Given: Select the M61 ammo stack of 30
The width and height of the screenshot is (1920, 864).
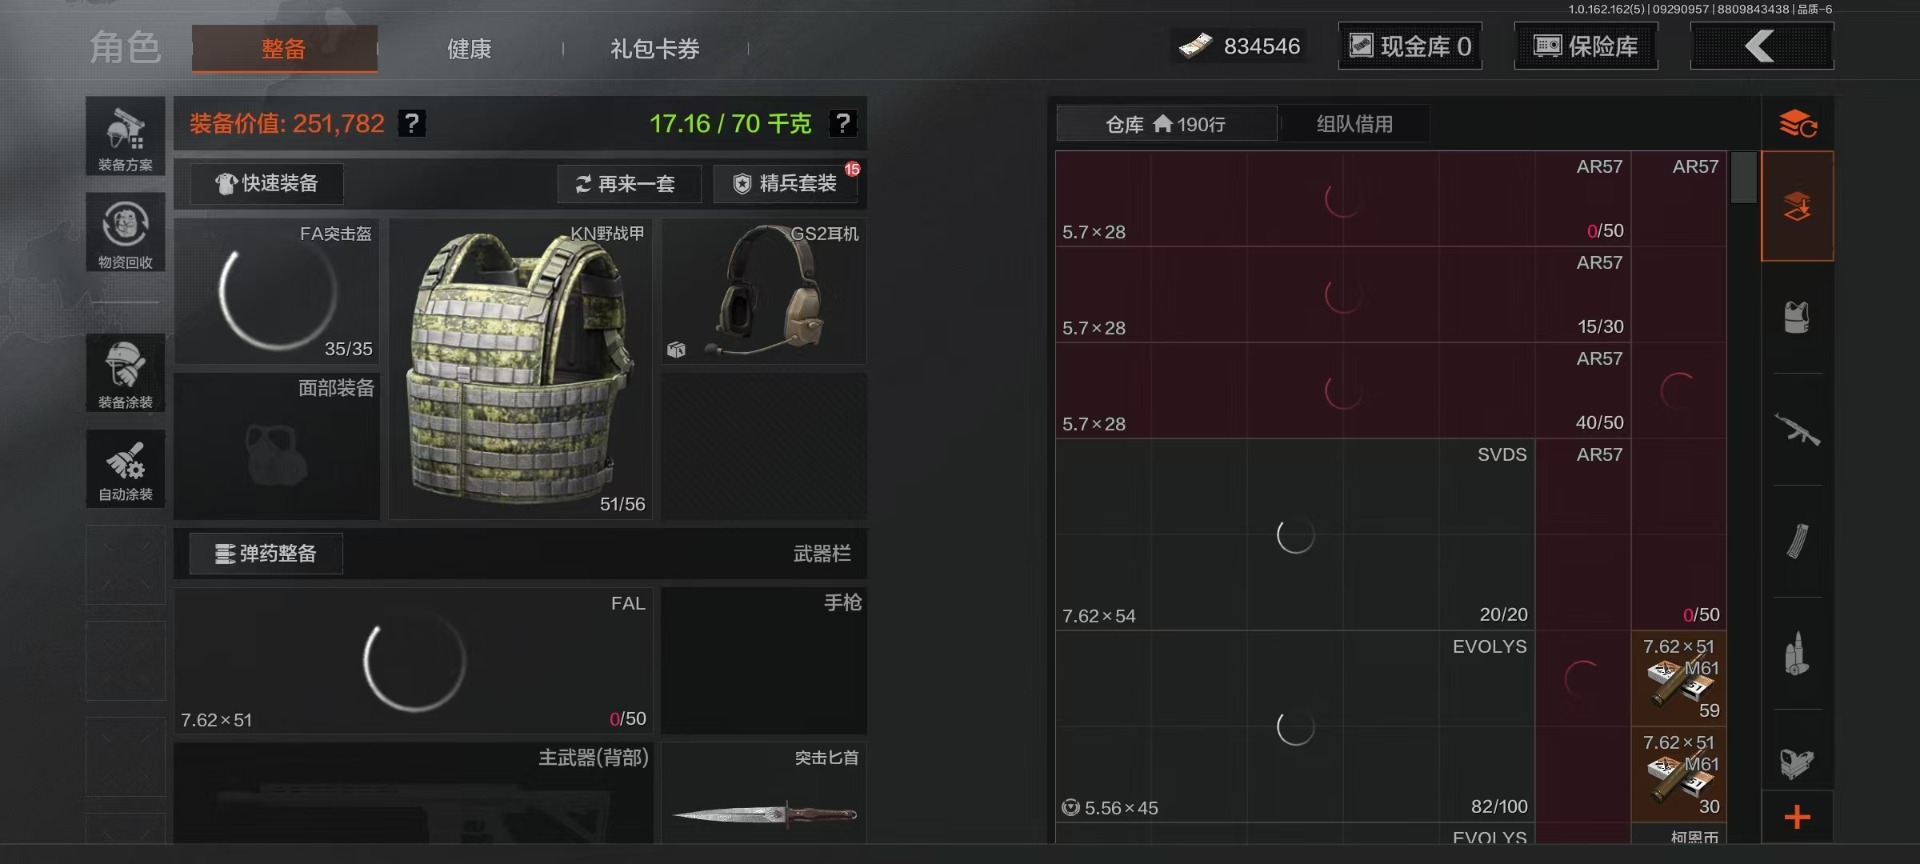Looking at the screenshot, I should coord(1679,775).
